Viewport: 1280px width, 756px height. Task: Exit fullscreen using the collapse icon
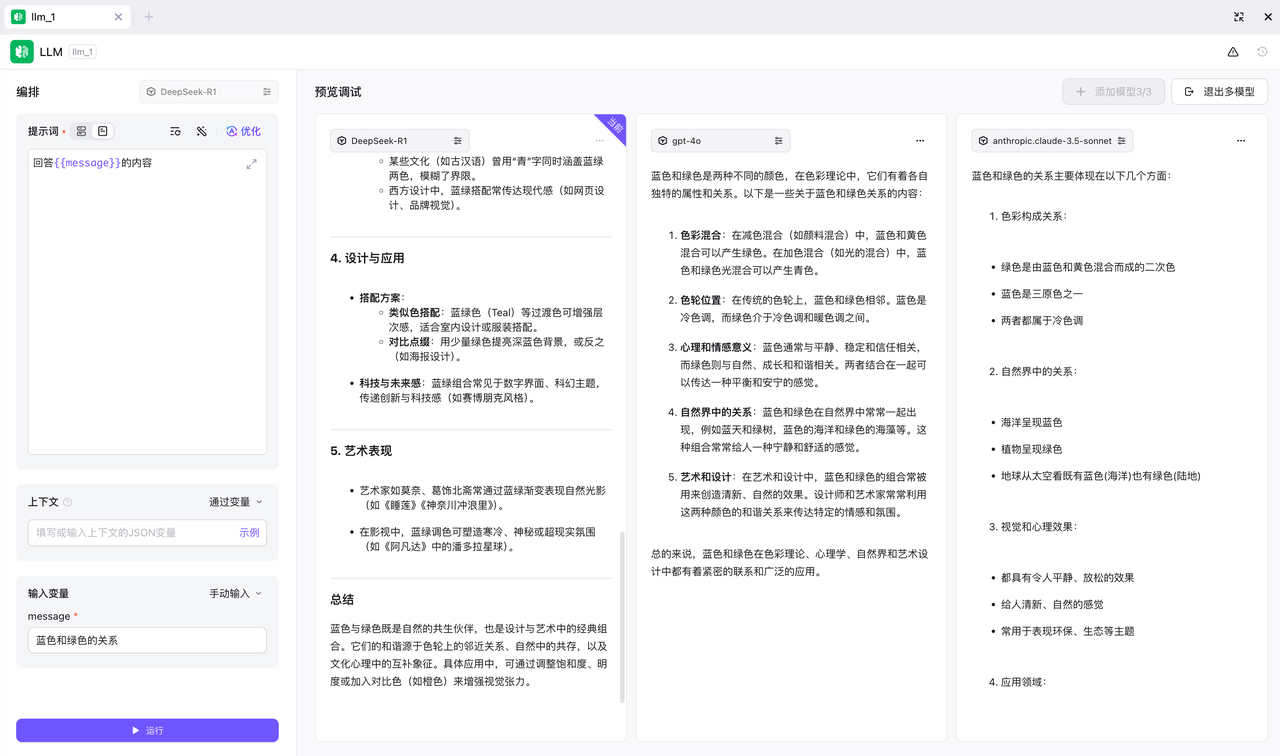tap(1239, 17)
